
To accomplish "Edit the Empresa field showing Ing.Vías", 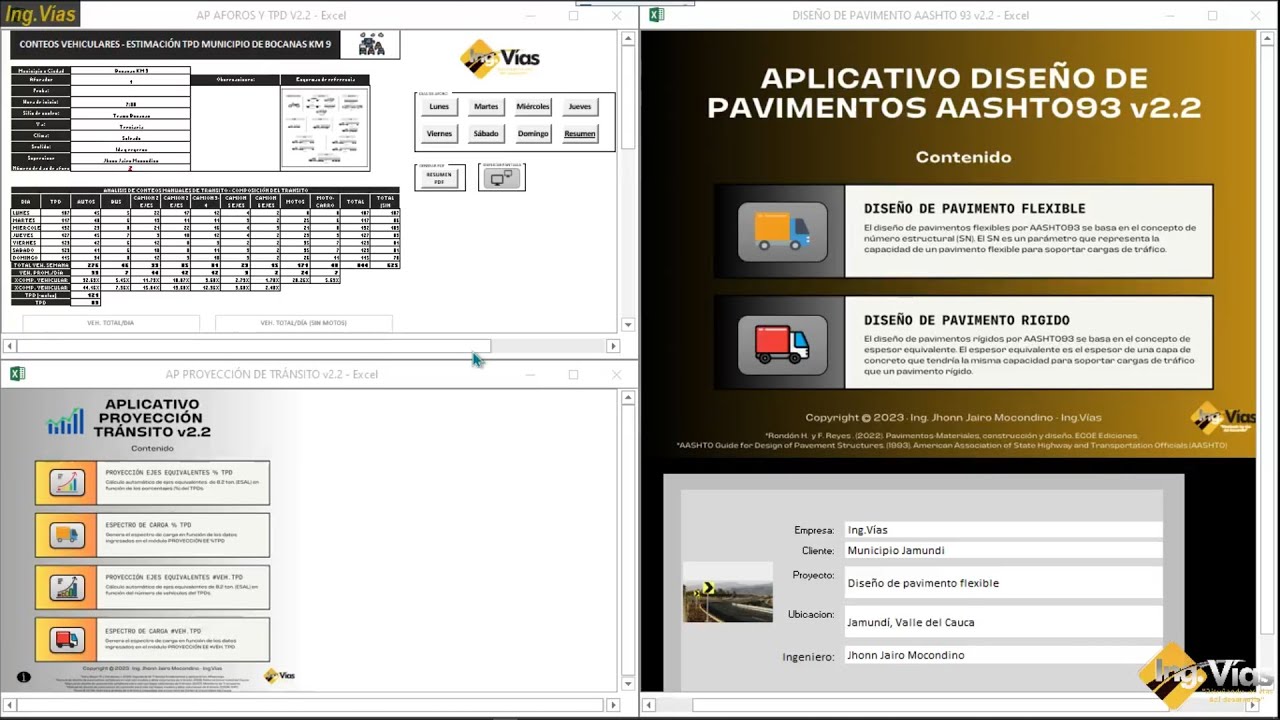I will (1003, 530).
